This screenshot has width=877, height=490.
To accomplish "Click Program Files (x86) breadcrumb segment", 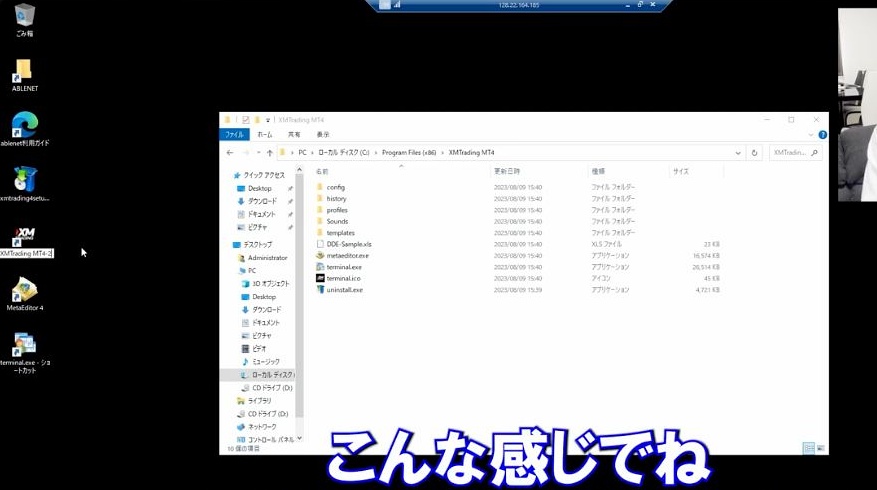I will pos(409,153).
